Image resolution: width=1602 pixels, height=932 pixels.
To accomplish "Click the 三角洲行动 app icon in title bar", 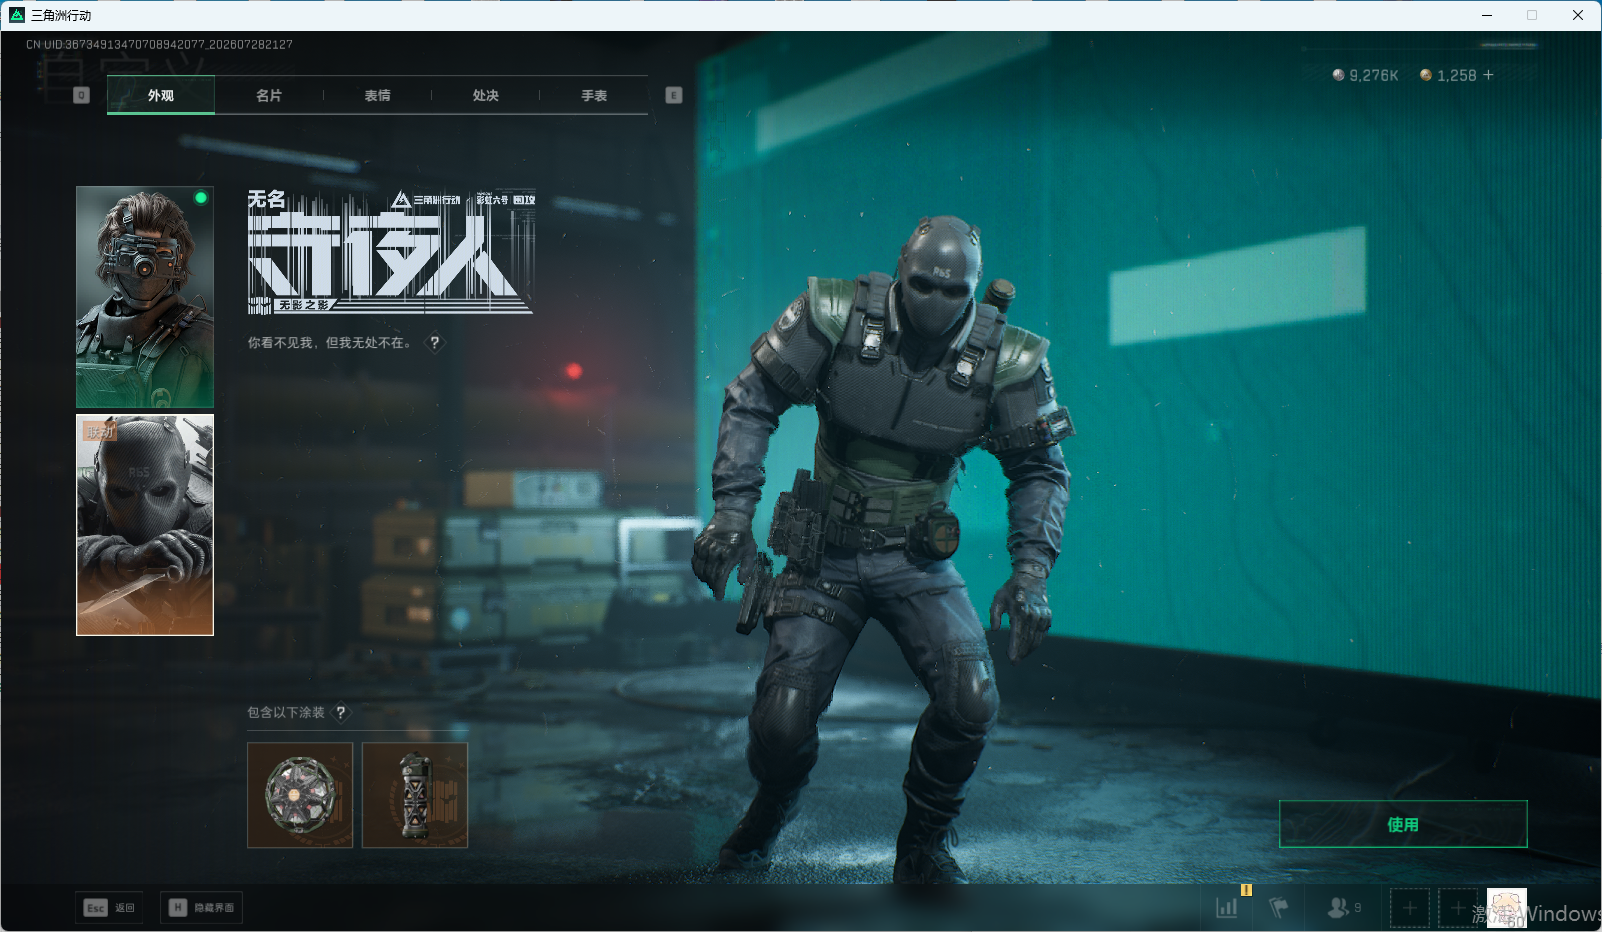I will 17,15.
